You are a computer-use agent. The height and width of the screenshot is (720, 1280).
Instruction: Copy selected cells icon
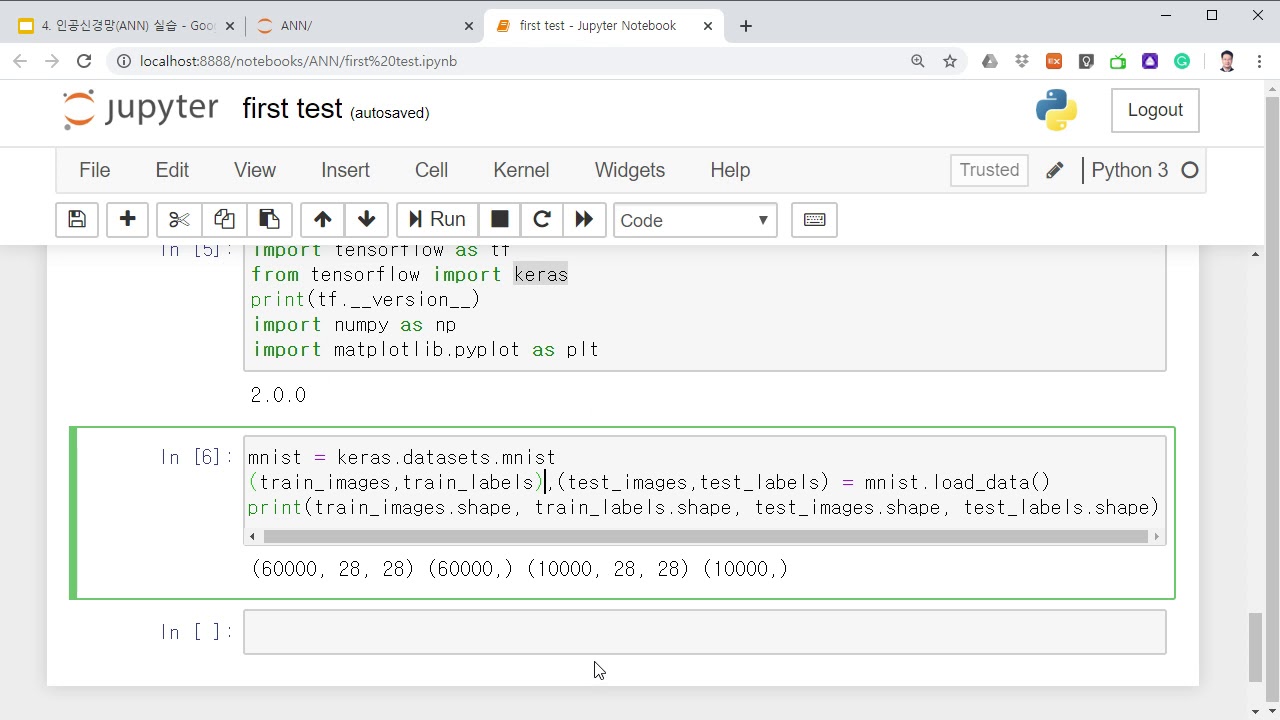pyautogui.click(x=224, y=220)
